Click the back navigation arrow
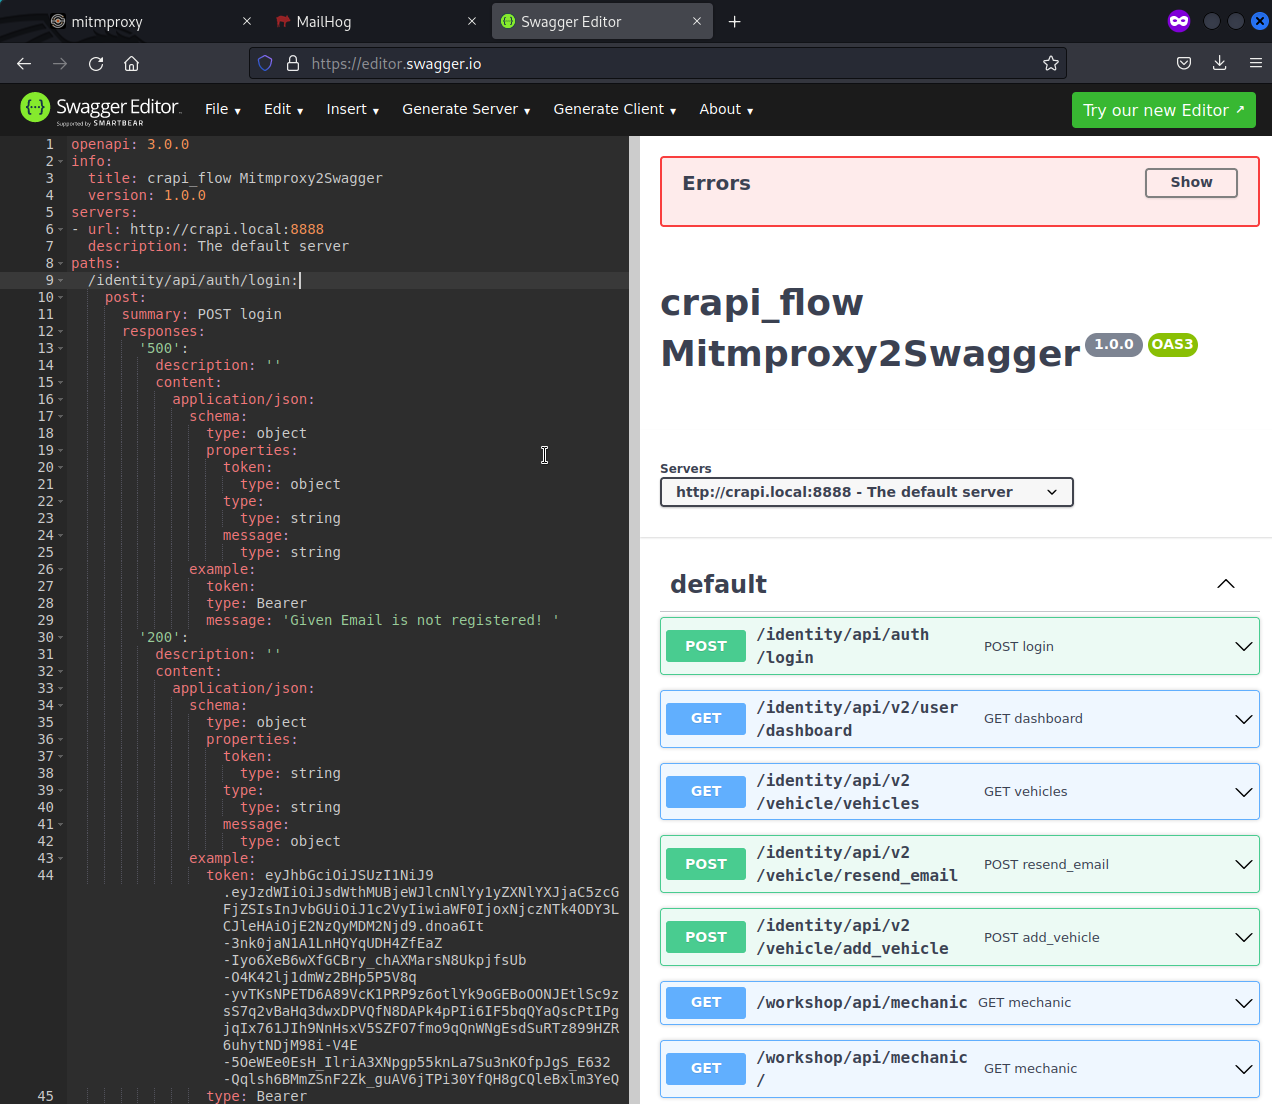Viewport: 1272px width, 1104px height. click(x=24, y=63)
